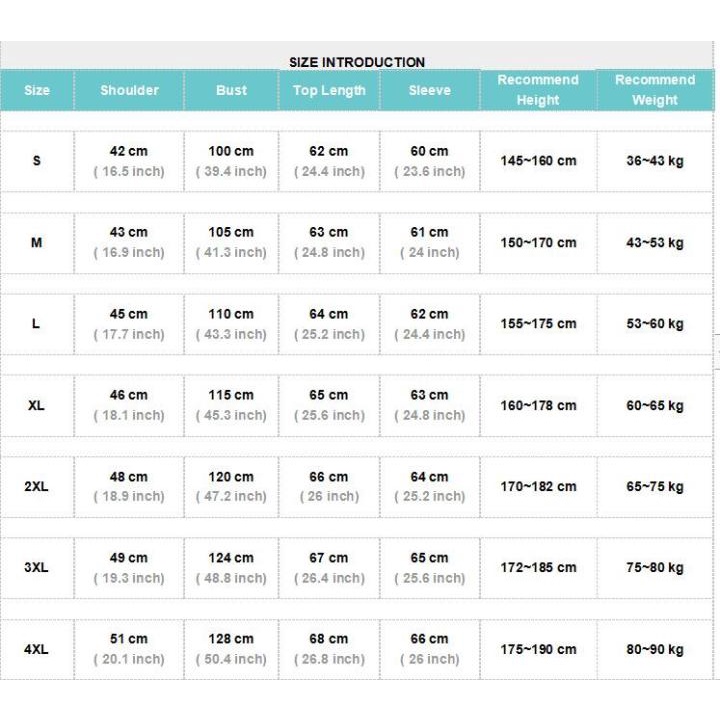Select the 100 cm bust cell
Viewport: 720px width, 720px height.
click(x=231, y=151)
